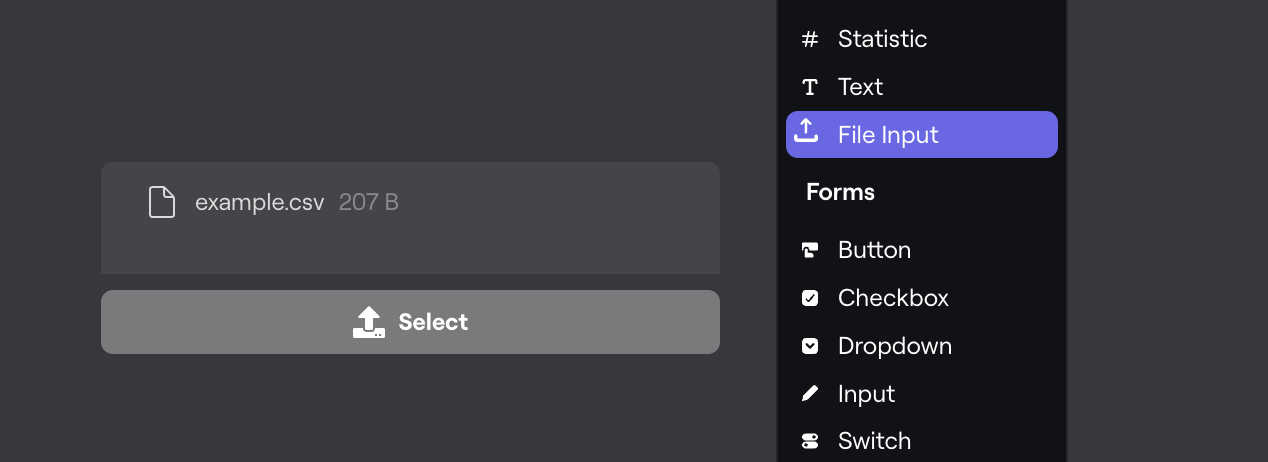Open the Switch sidebar entry
Screen dimensions: 1268x462
pos(874,441)
